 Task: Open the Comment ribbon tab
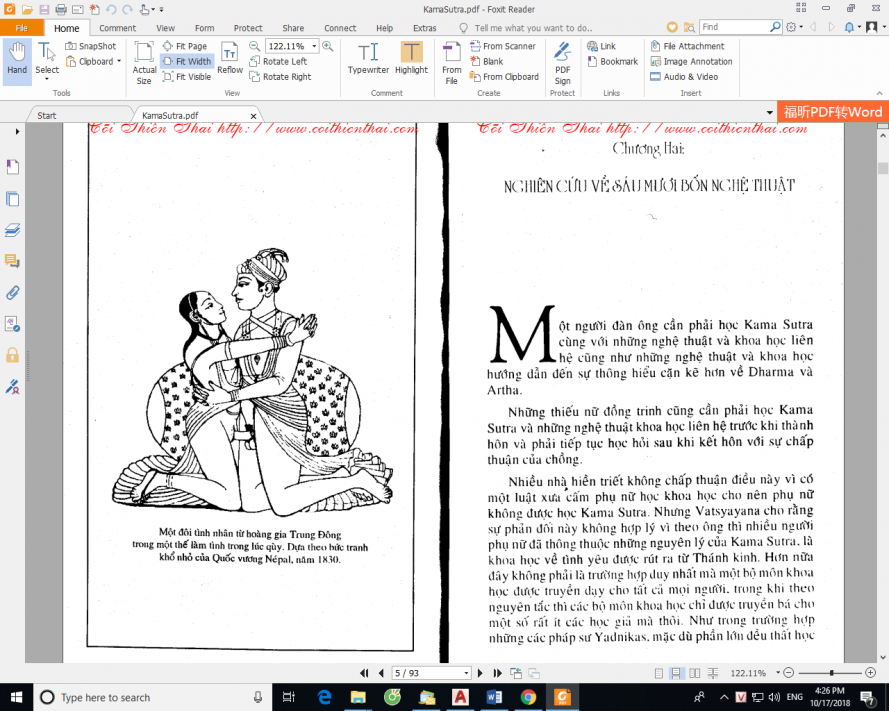(x=118, y=28)
